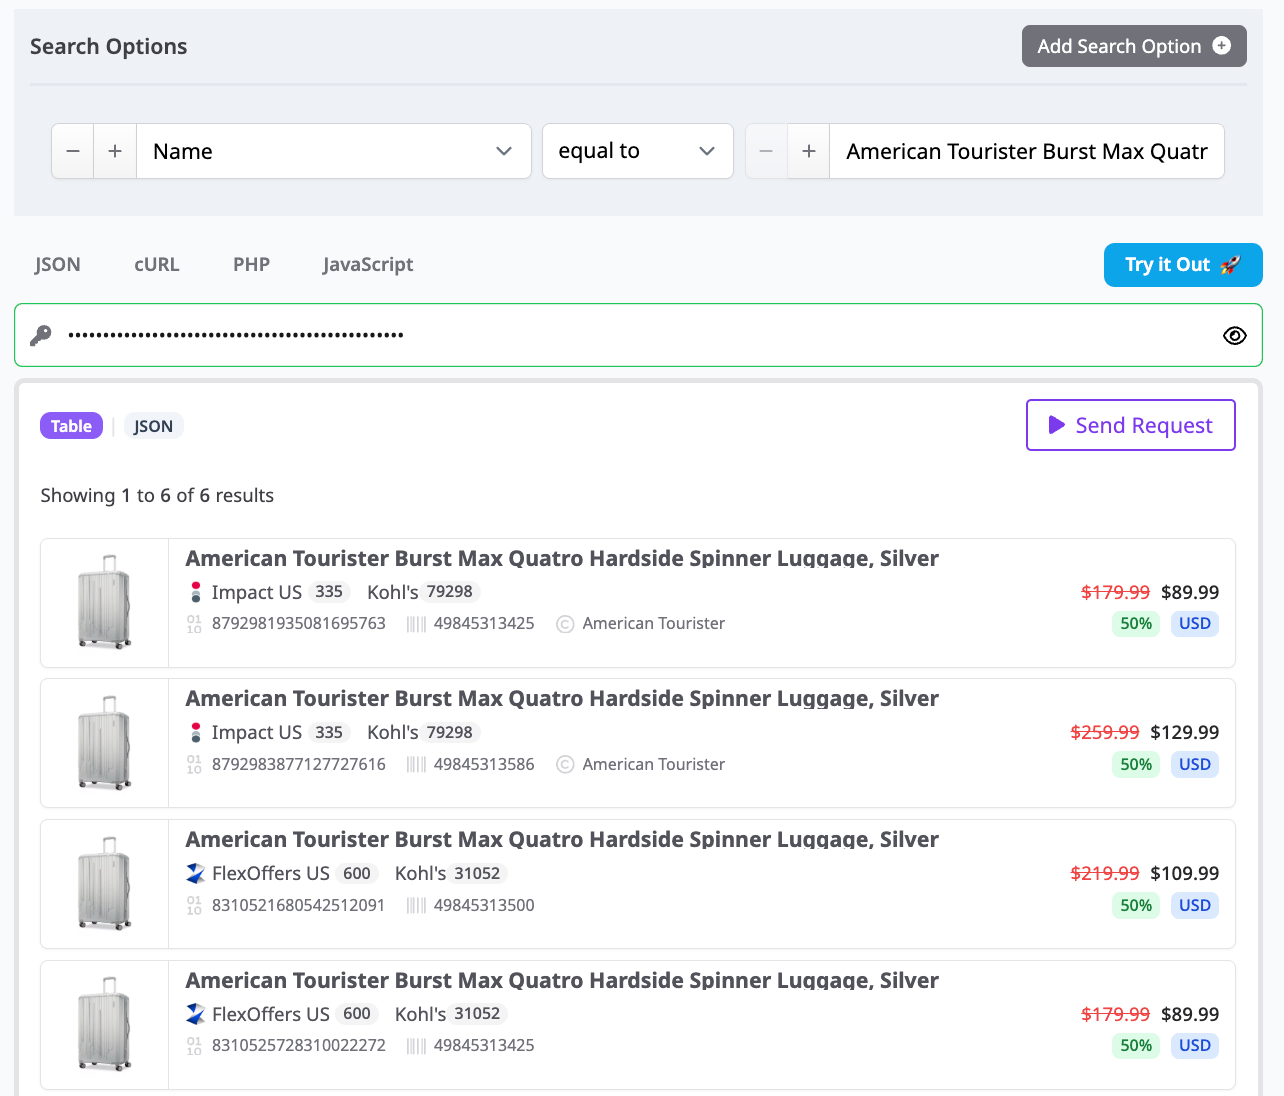
Task: Select the JSON results view next to Table
Action: coord(154,426)
